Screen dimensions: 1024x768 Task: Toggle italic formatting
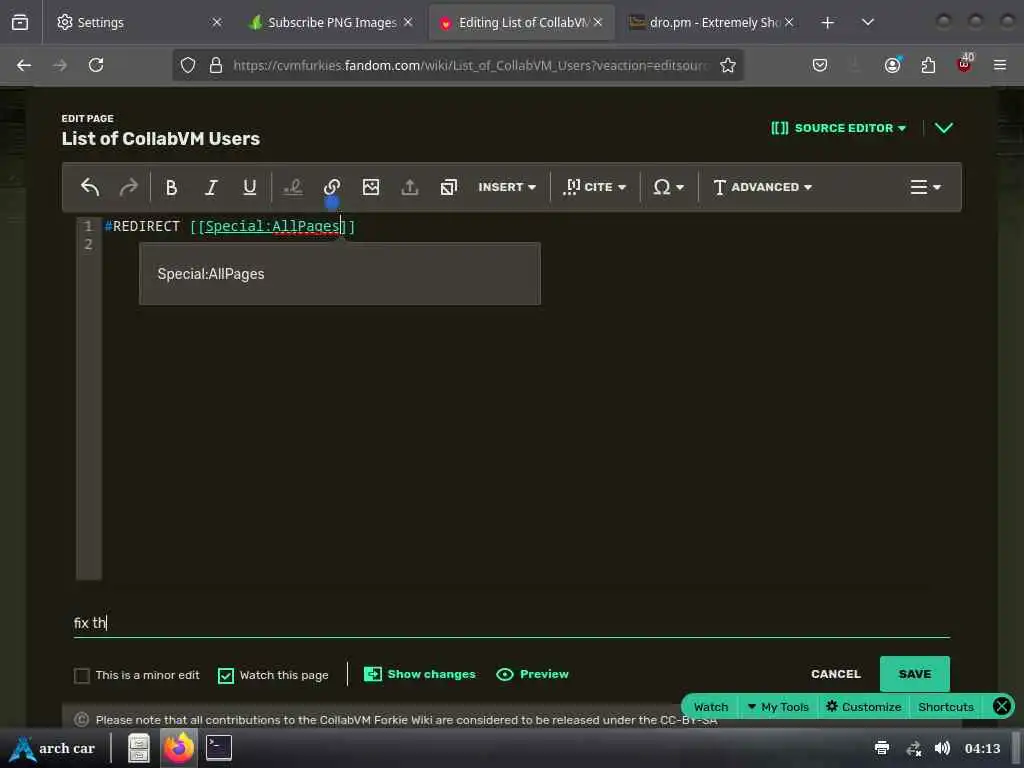click(x=210, y=187)
